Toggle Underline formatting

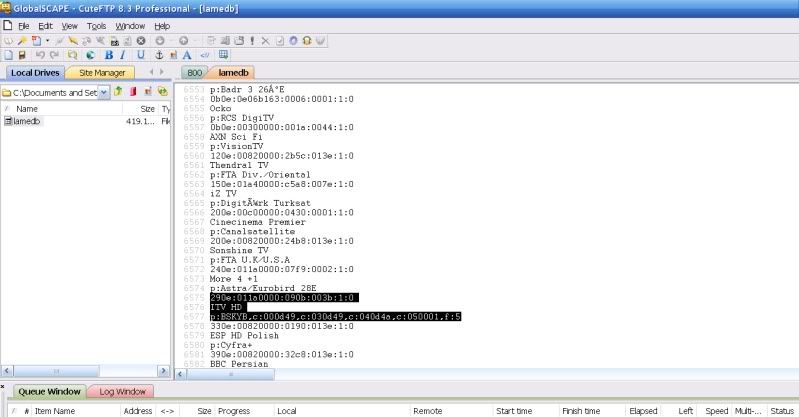tap(141, 55)
